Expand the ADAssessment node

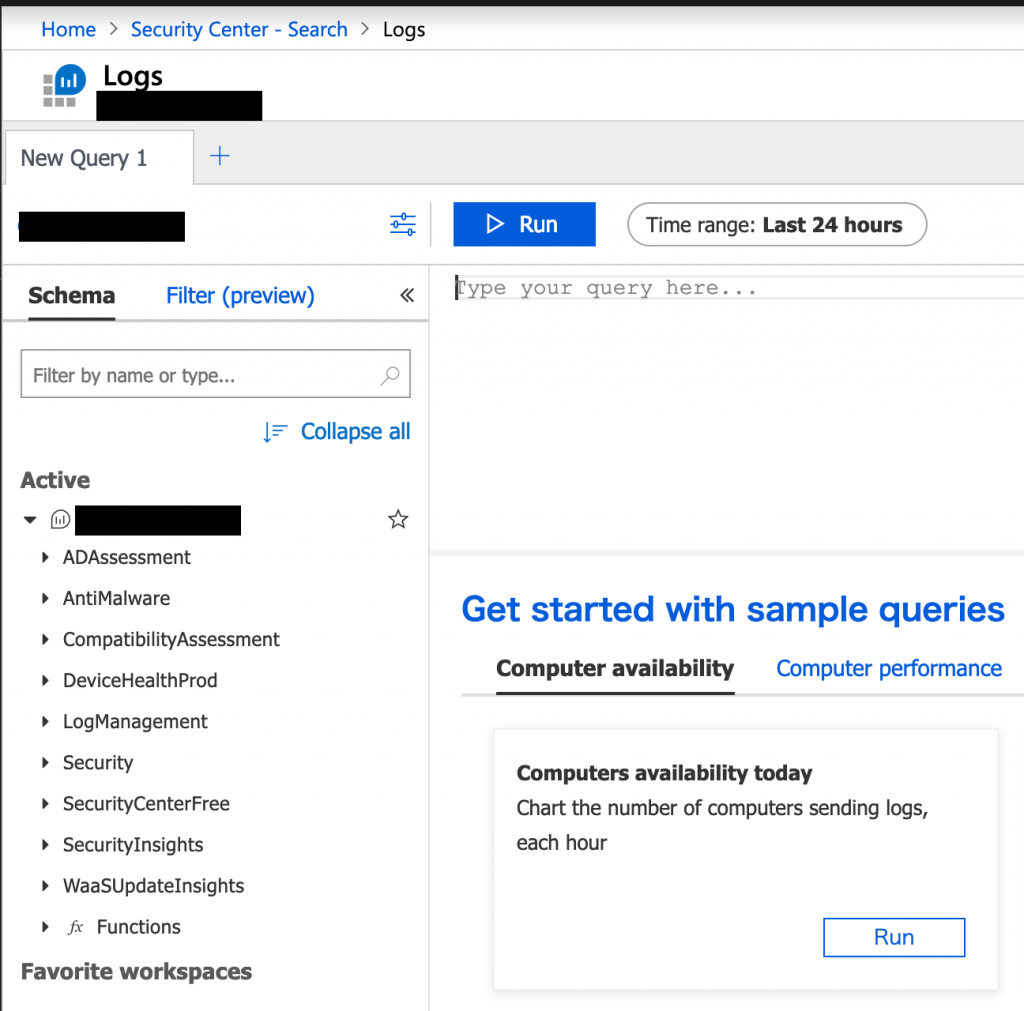click(45, 557)
